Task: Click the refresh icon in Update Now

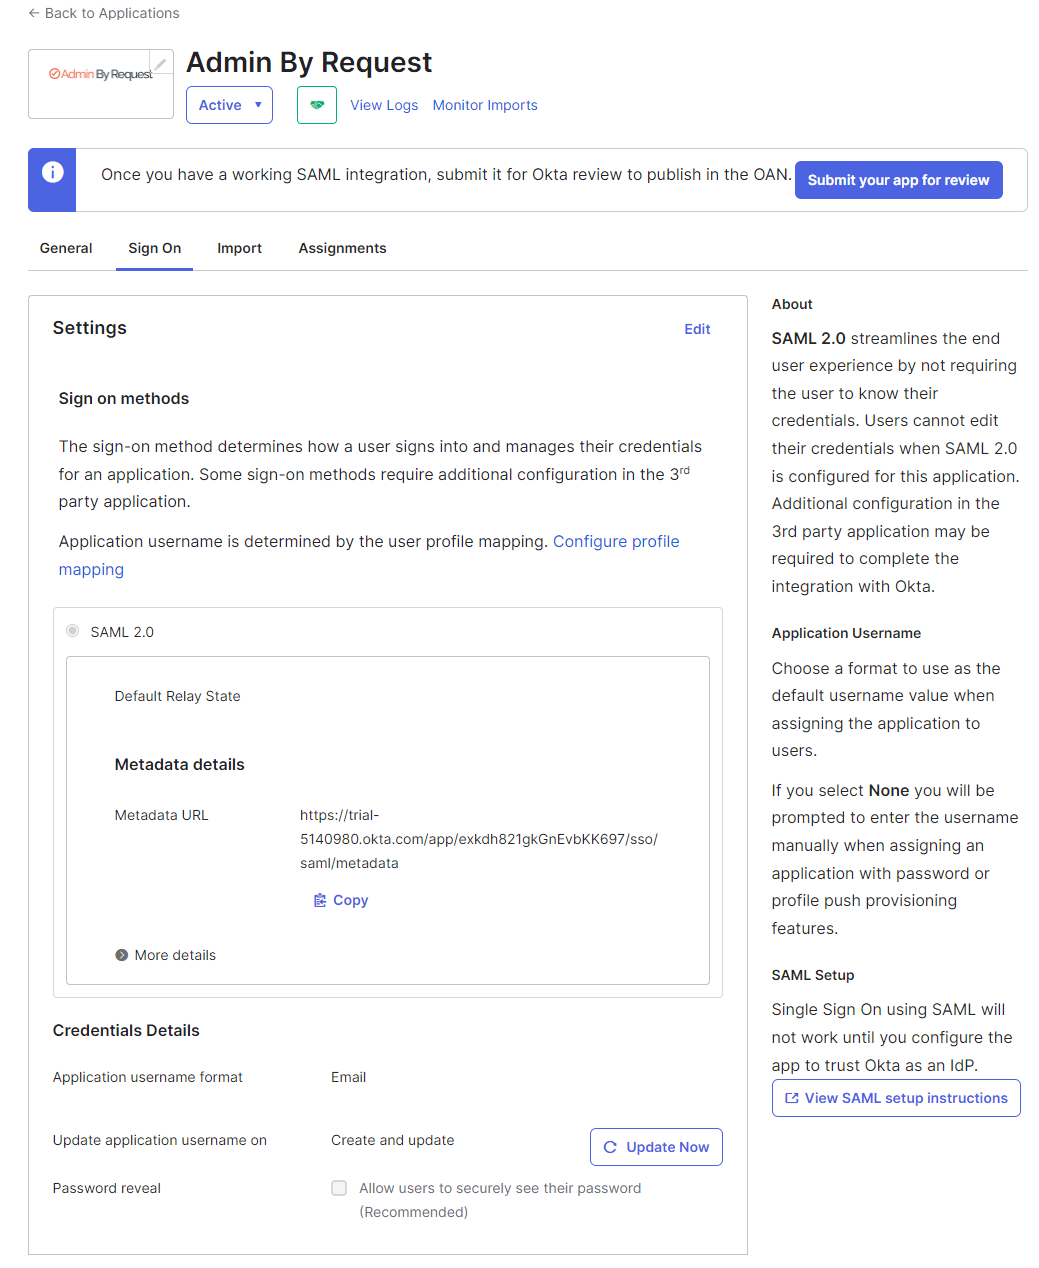Action: point(610,1147)
